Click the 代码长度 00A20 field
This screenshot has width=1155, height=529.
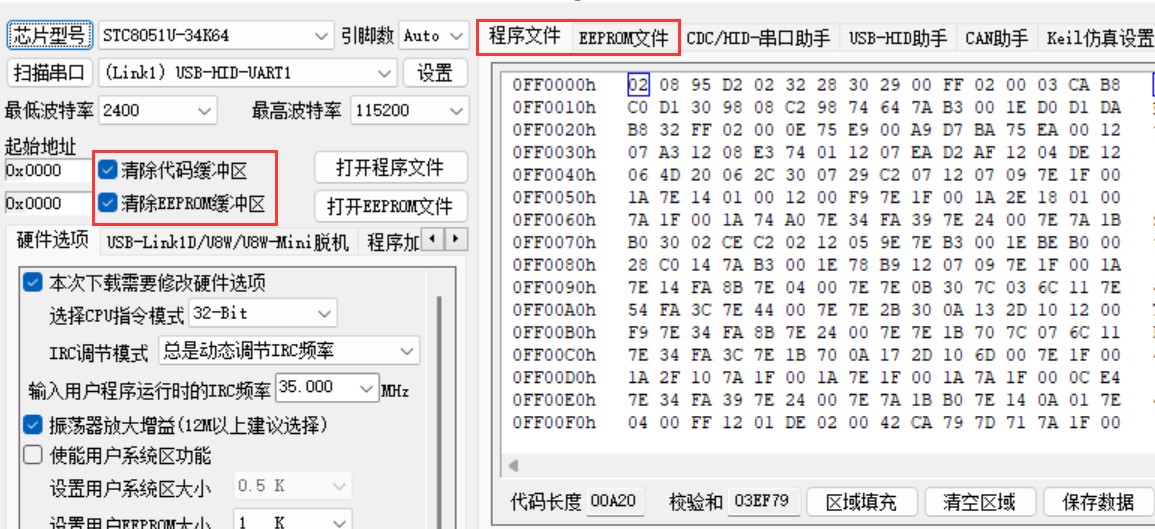[615, 502]
